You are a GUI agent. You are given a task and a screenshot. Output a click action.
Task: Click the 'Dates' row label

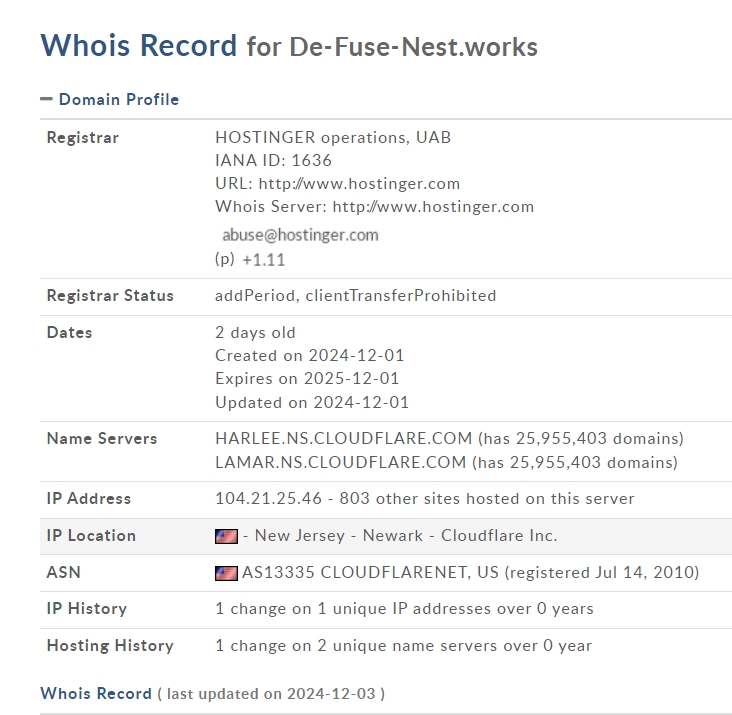(x=70, y=332)
